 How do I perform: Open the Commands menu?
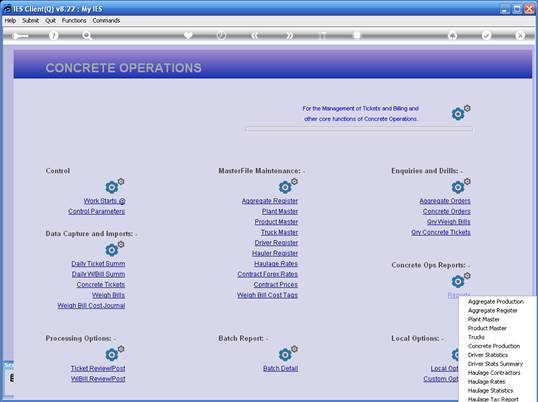click(106, 21)
